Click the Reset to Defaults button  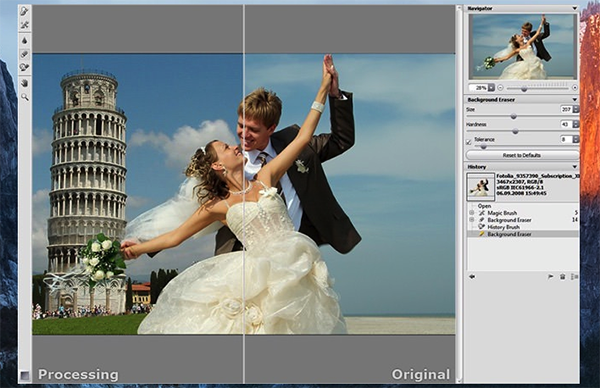click(522, 155)
